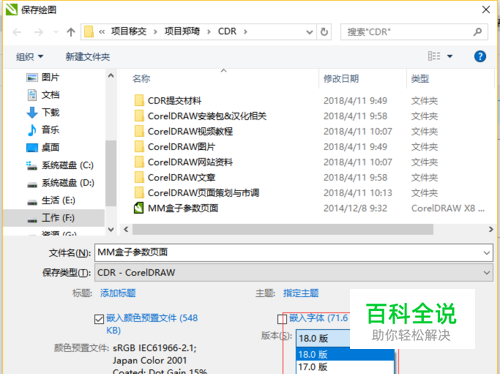Open the help question mark icon
The image size is (500, 374).
pyautogui.click(x=480, y=56)
